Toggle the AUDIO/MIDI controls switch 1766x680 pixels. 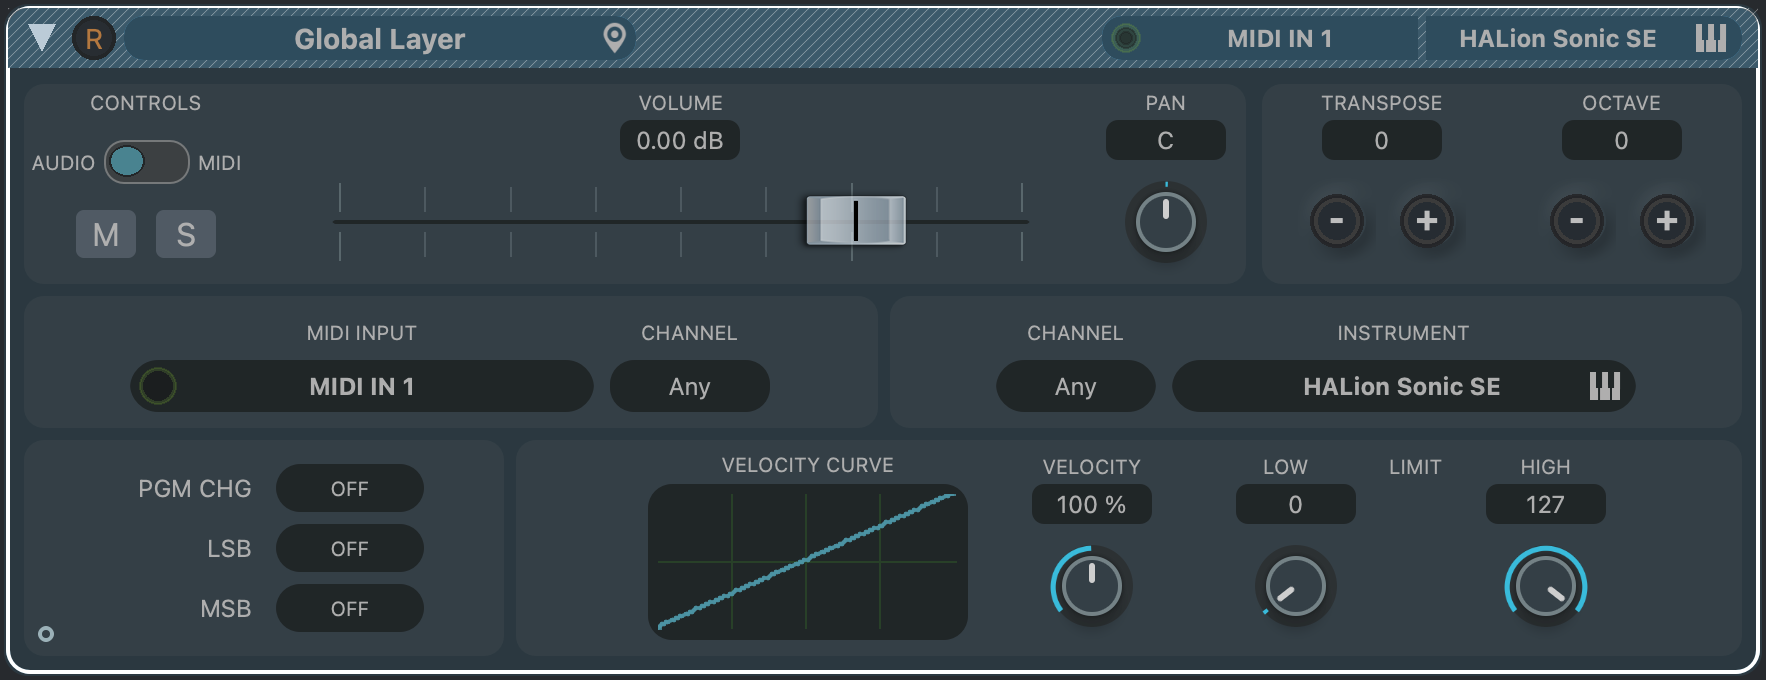(146, 162)
